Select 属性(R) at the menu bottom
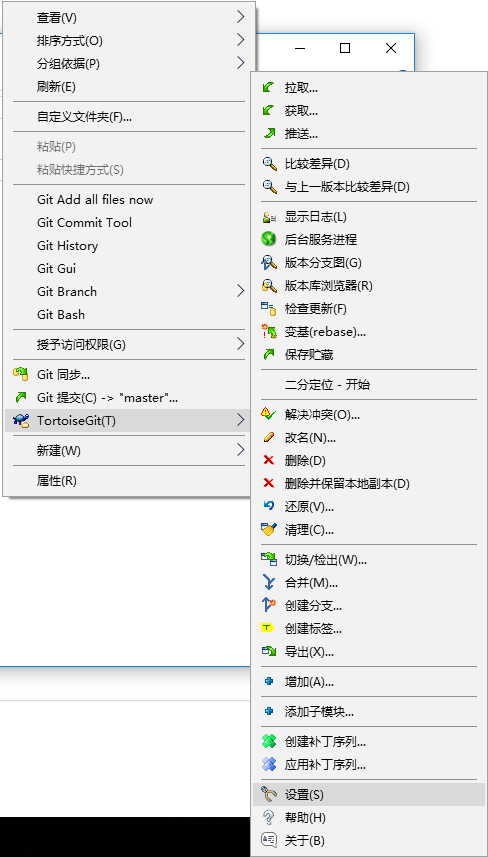488x857 pixels. [127, 481]
